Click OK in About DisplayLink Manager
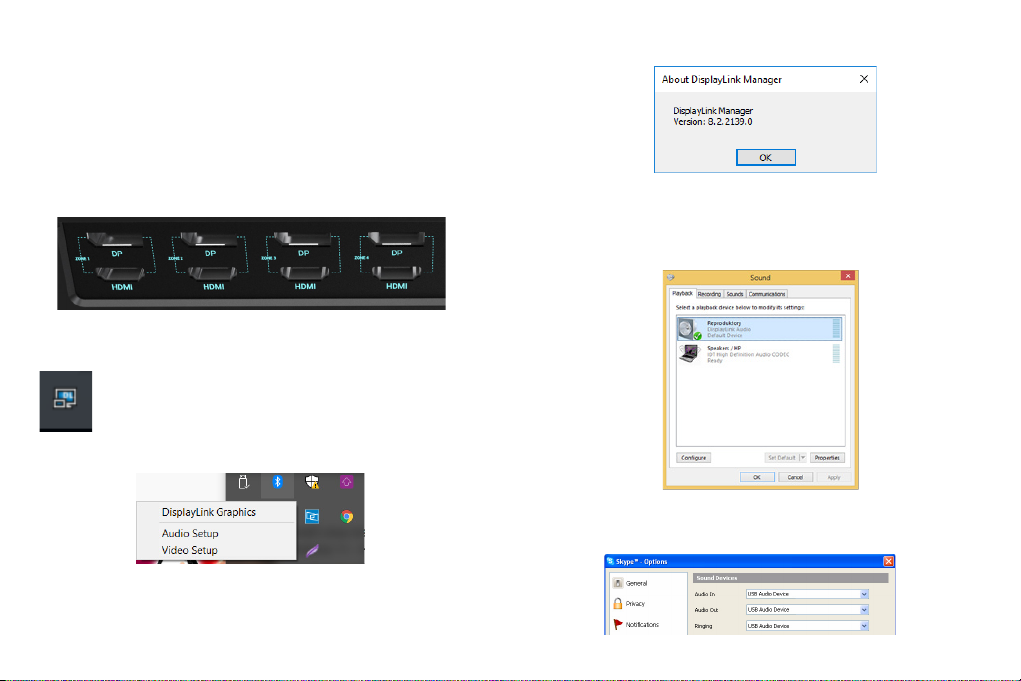 tap(765, 157)
